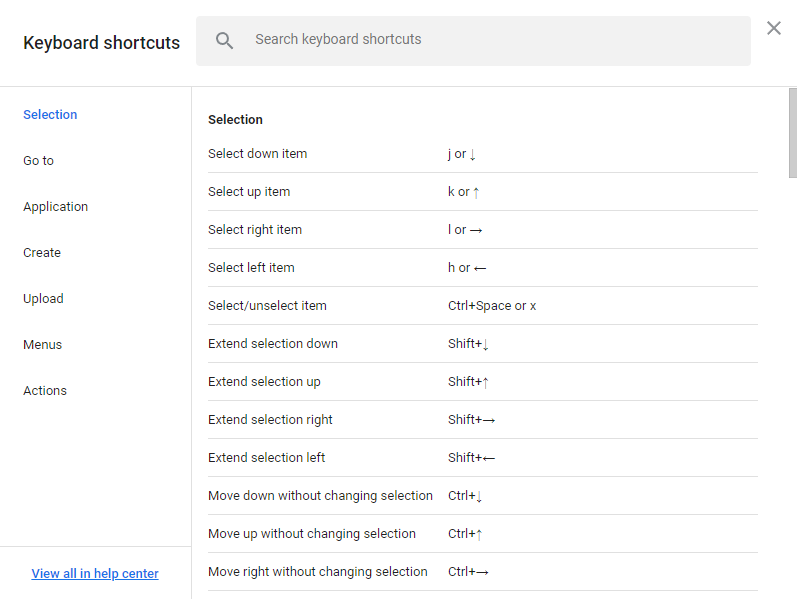The image size is (797, 599).
Task: Open the Menus shortcuts category
Action: pyautogui.click(x=42, y=345)
